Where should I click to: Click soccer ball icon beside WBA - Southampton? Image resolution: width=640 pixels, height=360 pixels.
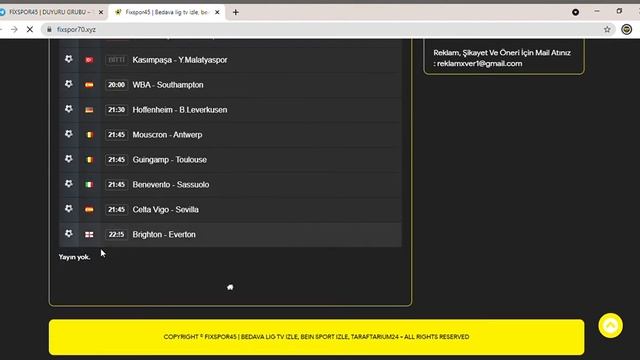[x=69, y=84]
